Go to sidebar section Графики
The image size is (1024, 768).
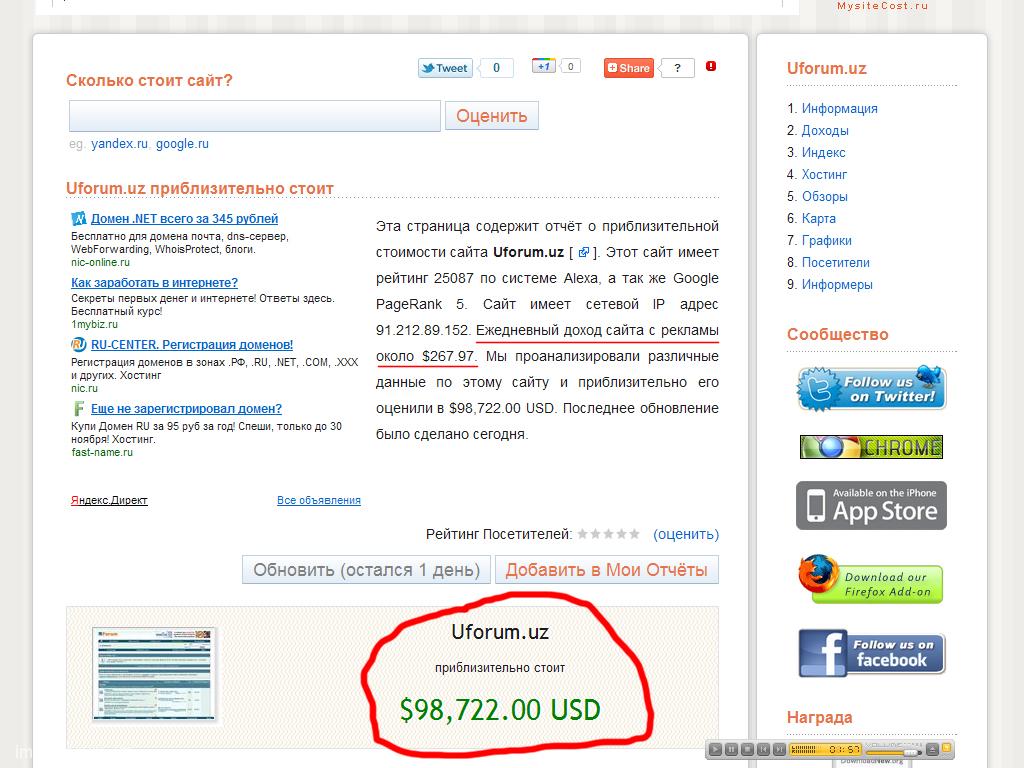pos(827,240)
